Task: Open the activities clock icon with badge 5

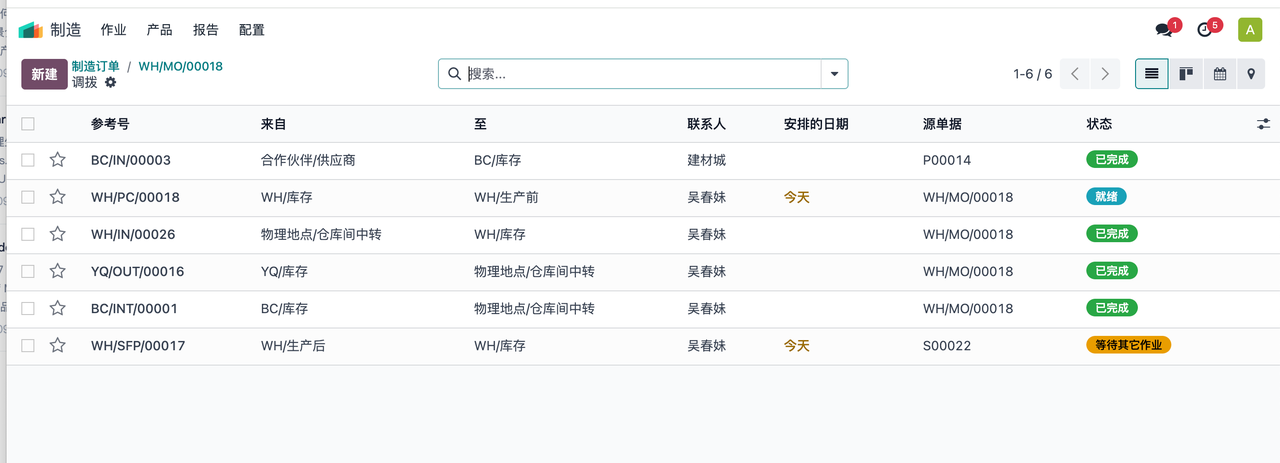Action: (1205, 30)
